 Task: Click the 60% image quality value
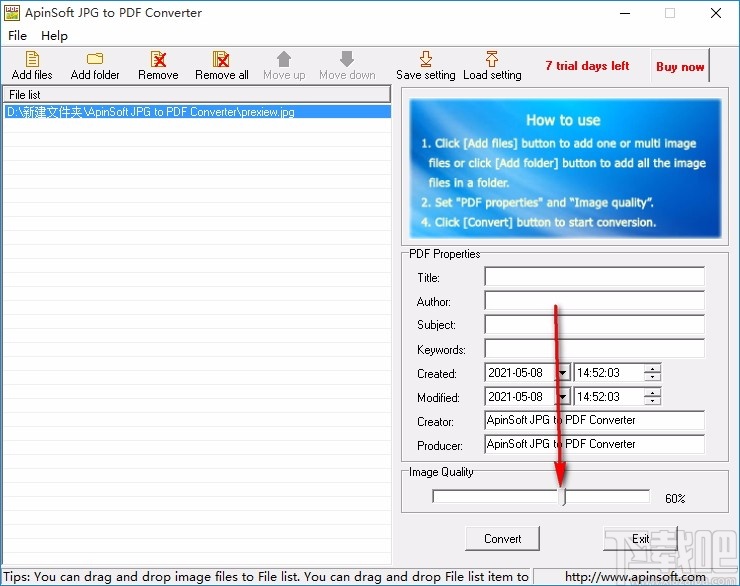[x=675, y=498]
